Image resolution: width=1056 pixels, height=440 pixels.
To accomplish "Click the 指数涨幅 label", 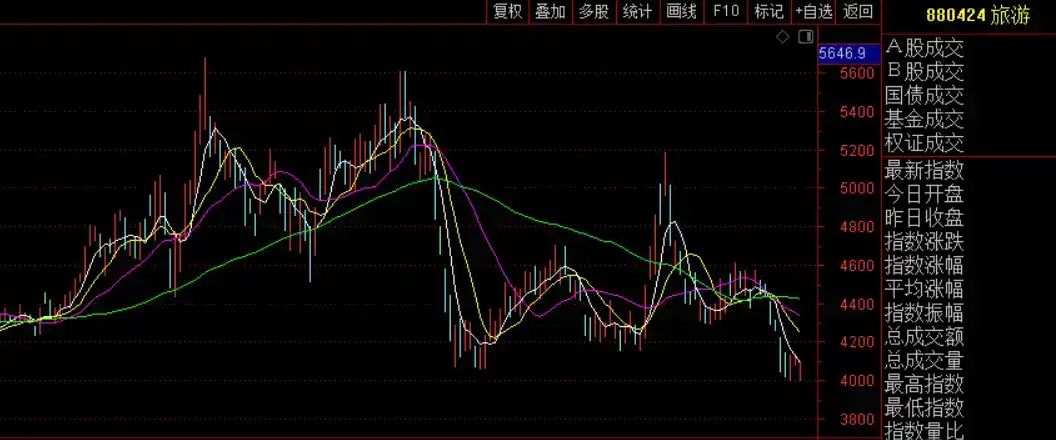I will [924, 265].
